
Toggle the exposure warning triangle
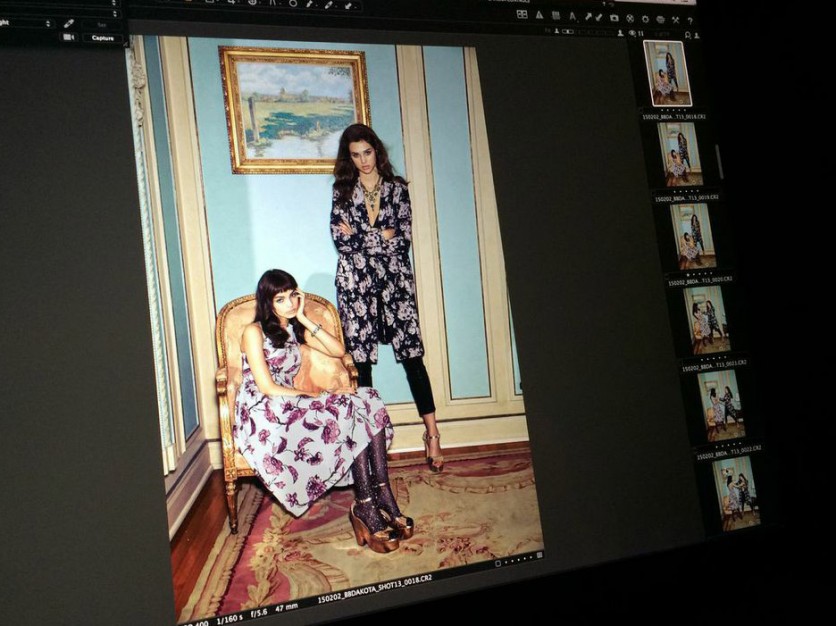click(539, 15)
